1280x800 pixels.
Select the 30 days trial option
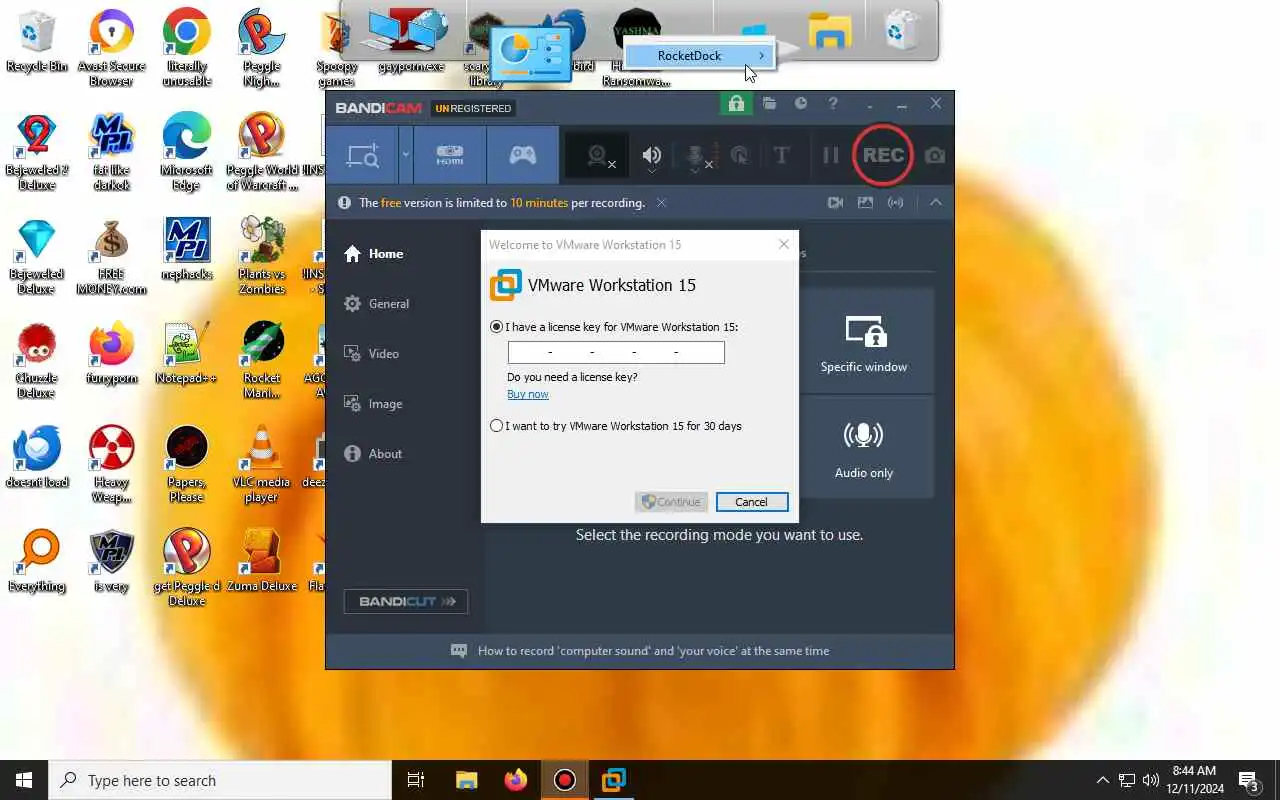click(497, 426)
